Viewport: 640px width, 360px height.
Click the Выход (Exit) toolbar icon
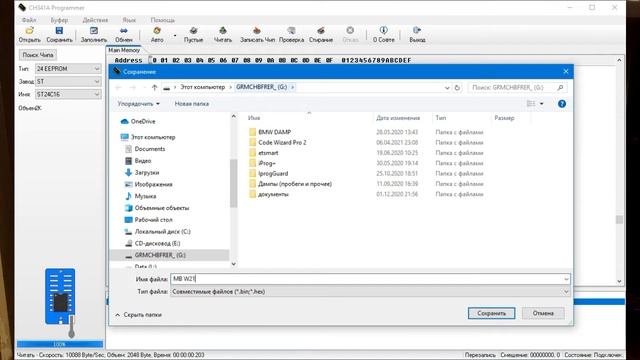(x=417, y=35)
